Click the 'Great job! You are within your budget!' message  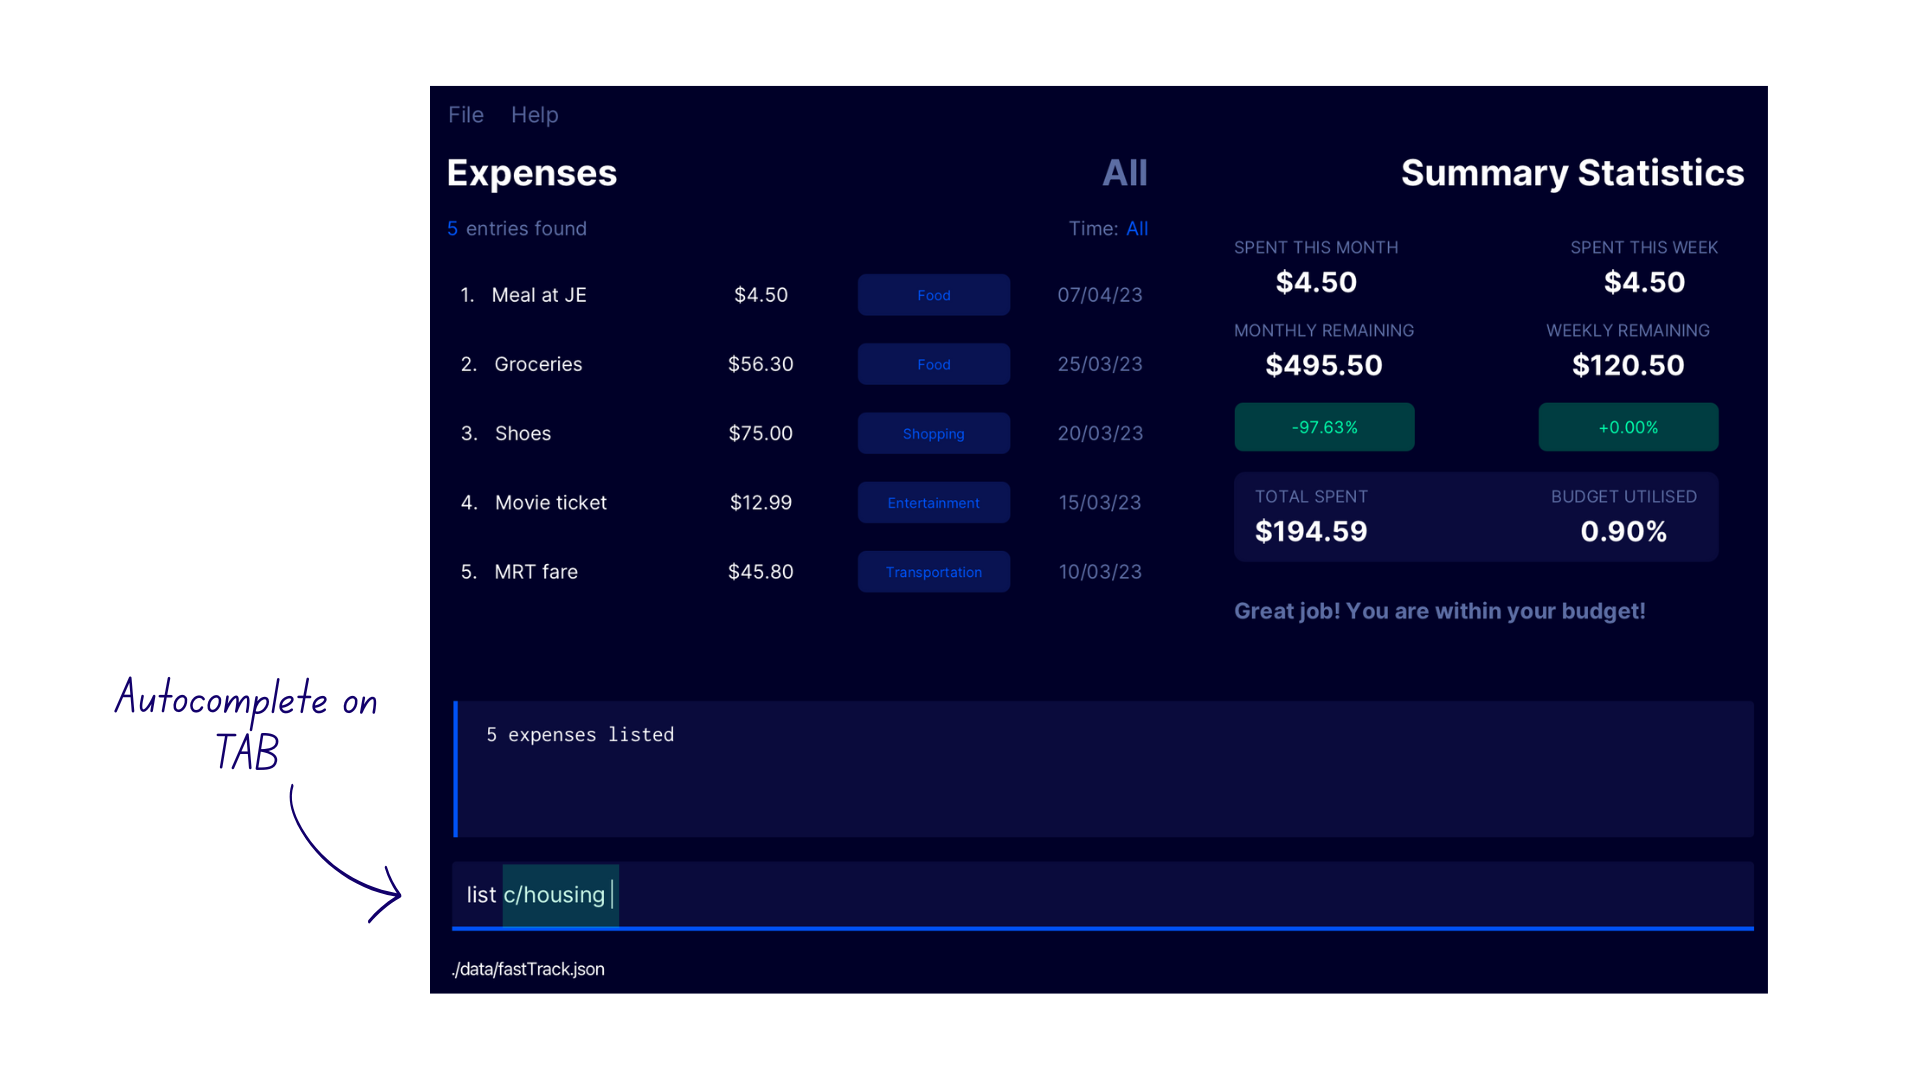[1440, 611]
